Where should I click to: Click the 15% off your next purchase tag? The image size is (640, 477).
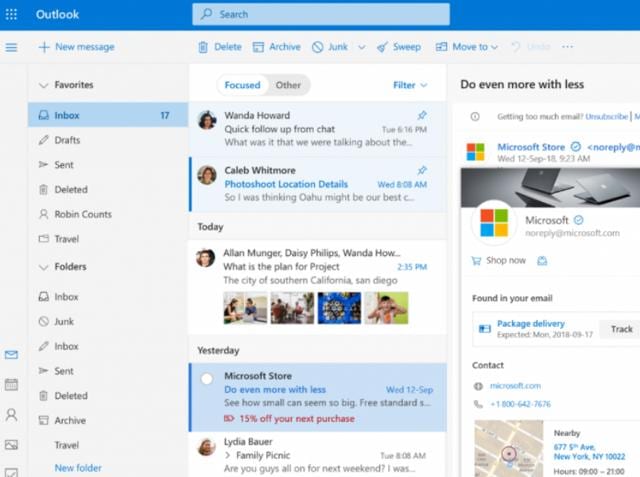[289, 419]
